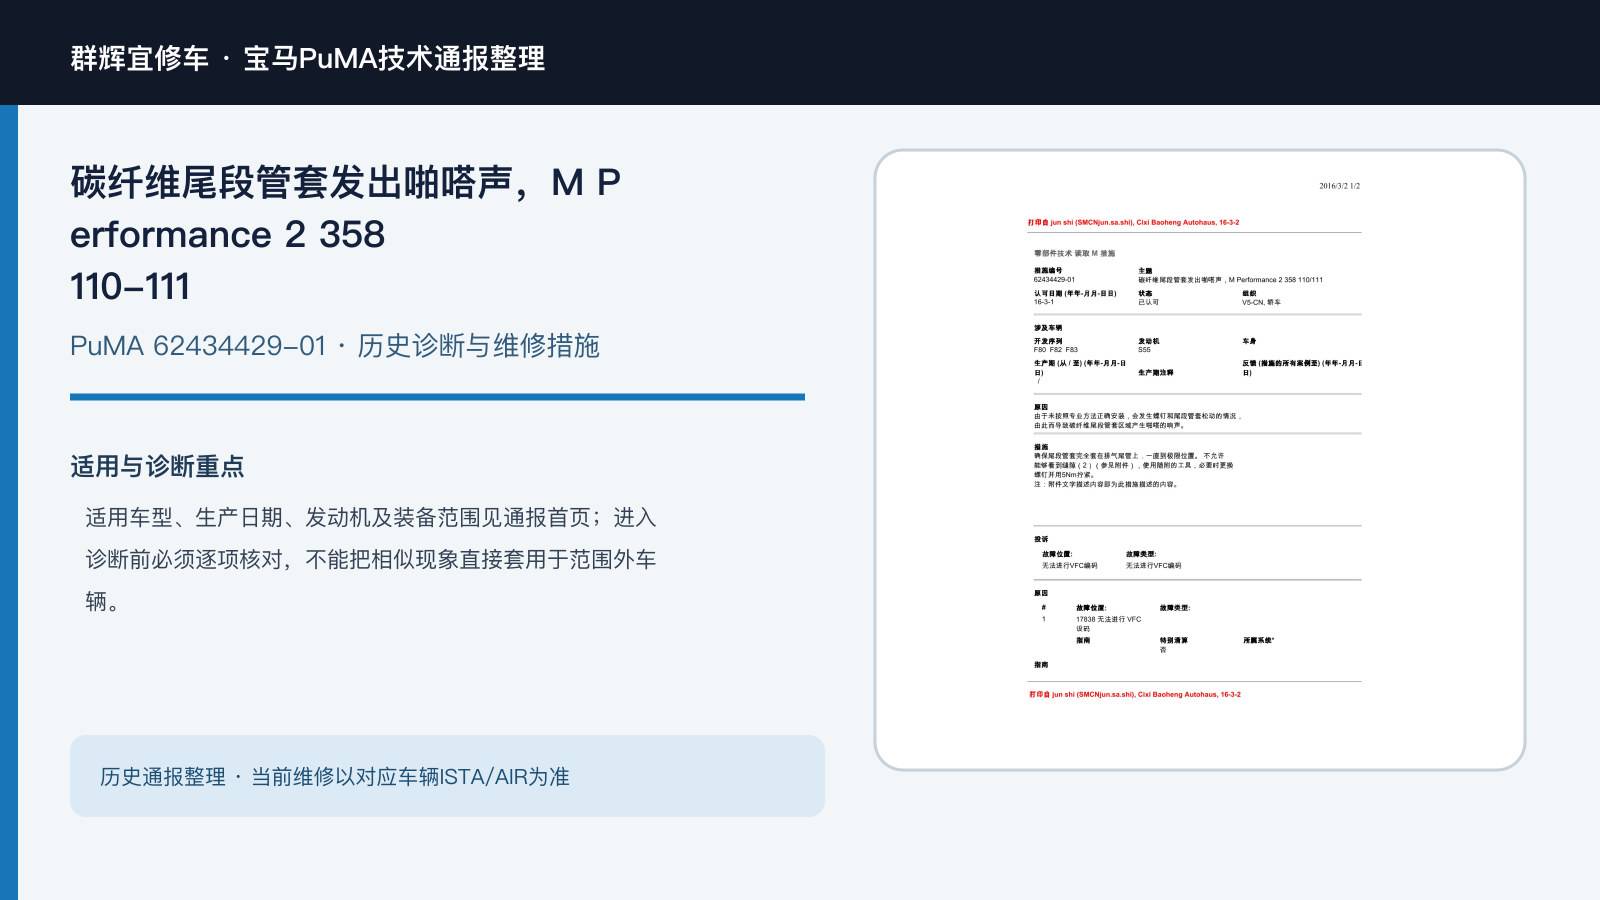Select the 开发序列 F80 F82 F83 entry
1600x900 pixels.
1056,345
